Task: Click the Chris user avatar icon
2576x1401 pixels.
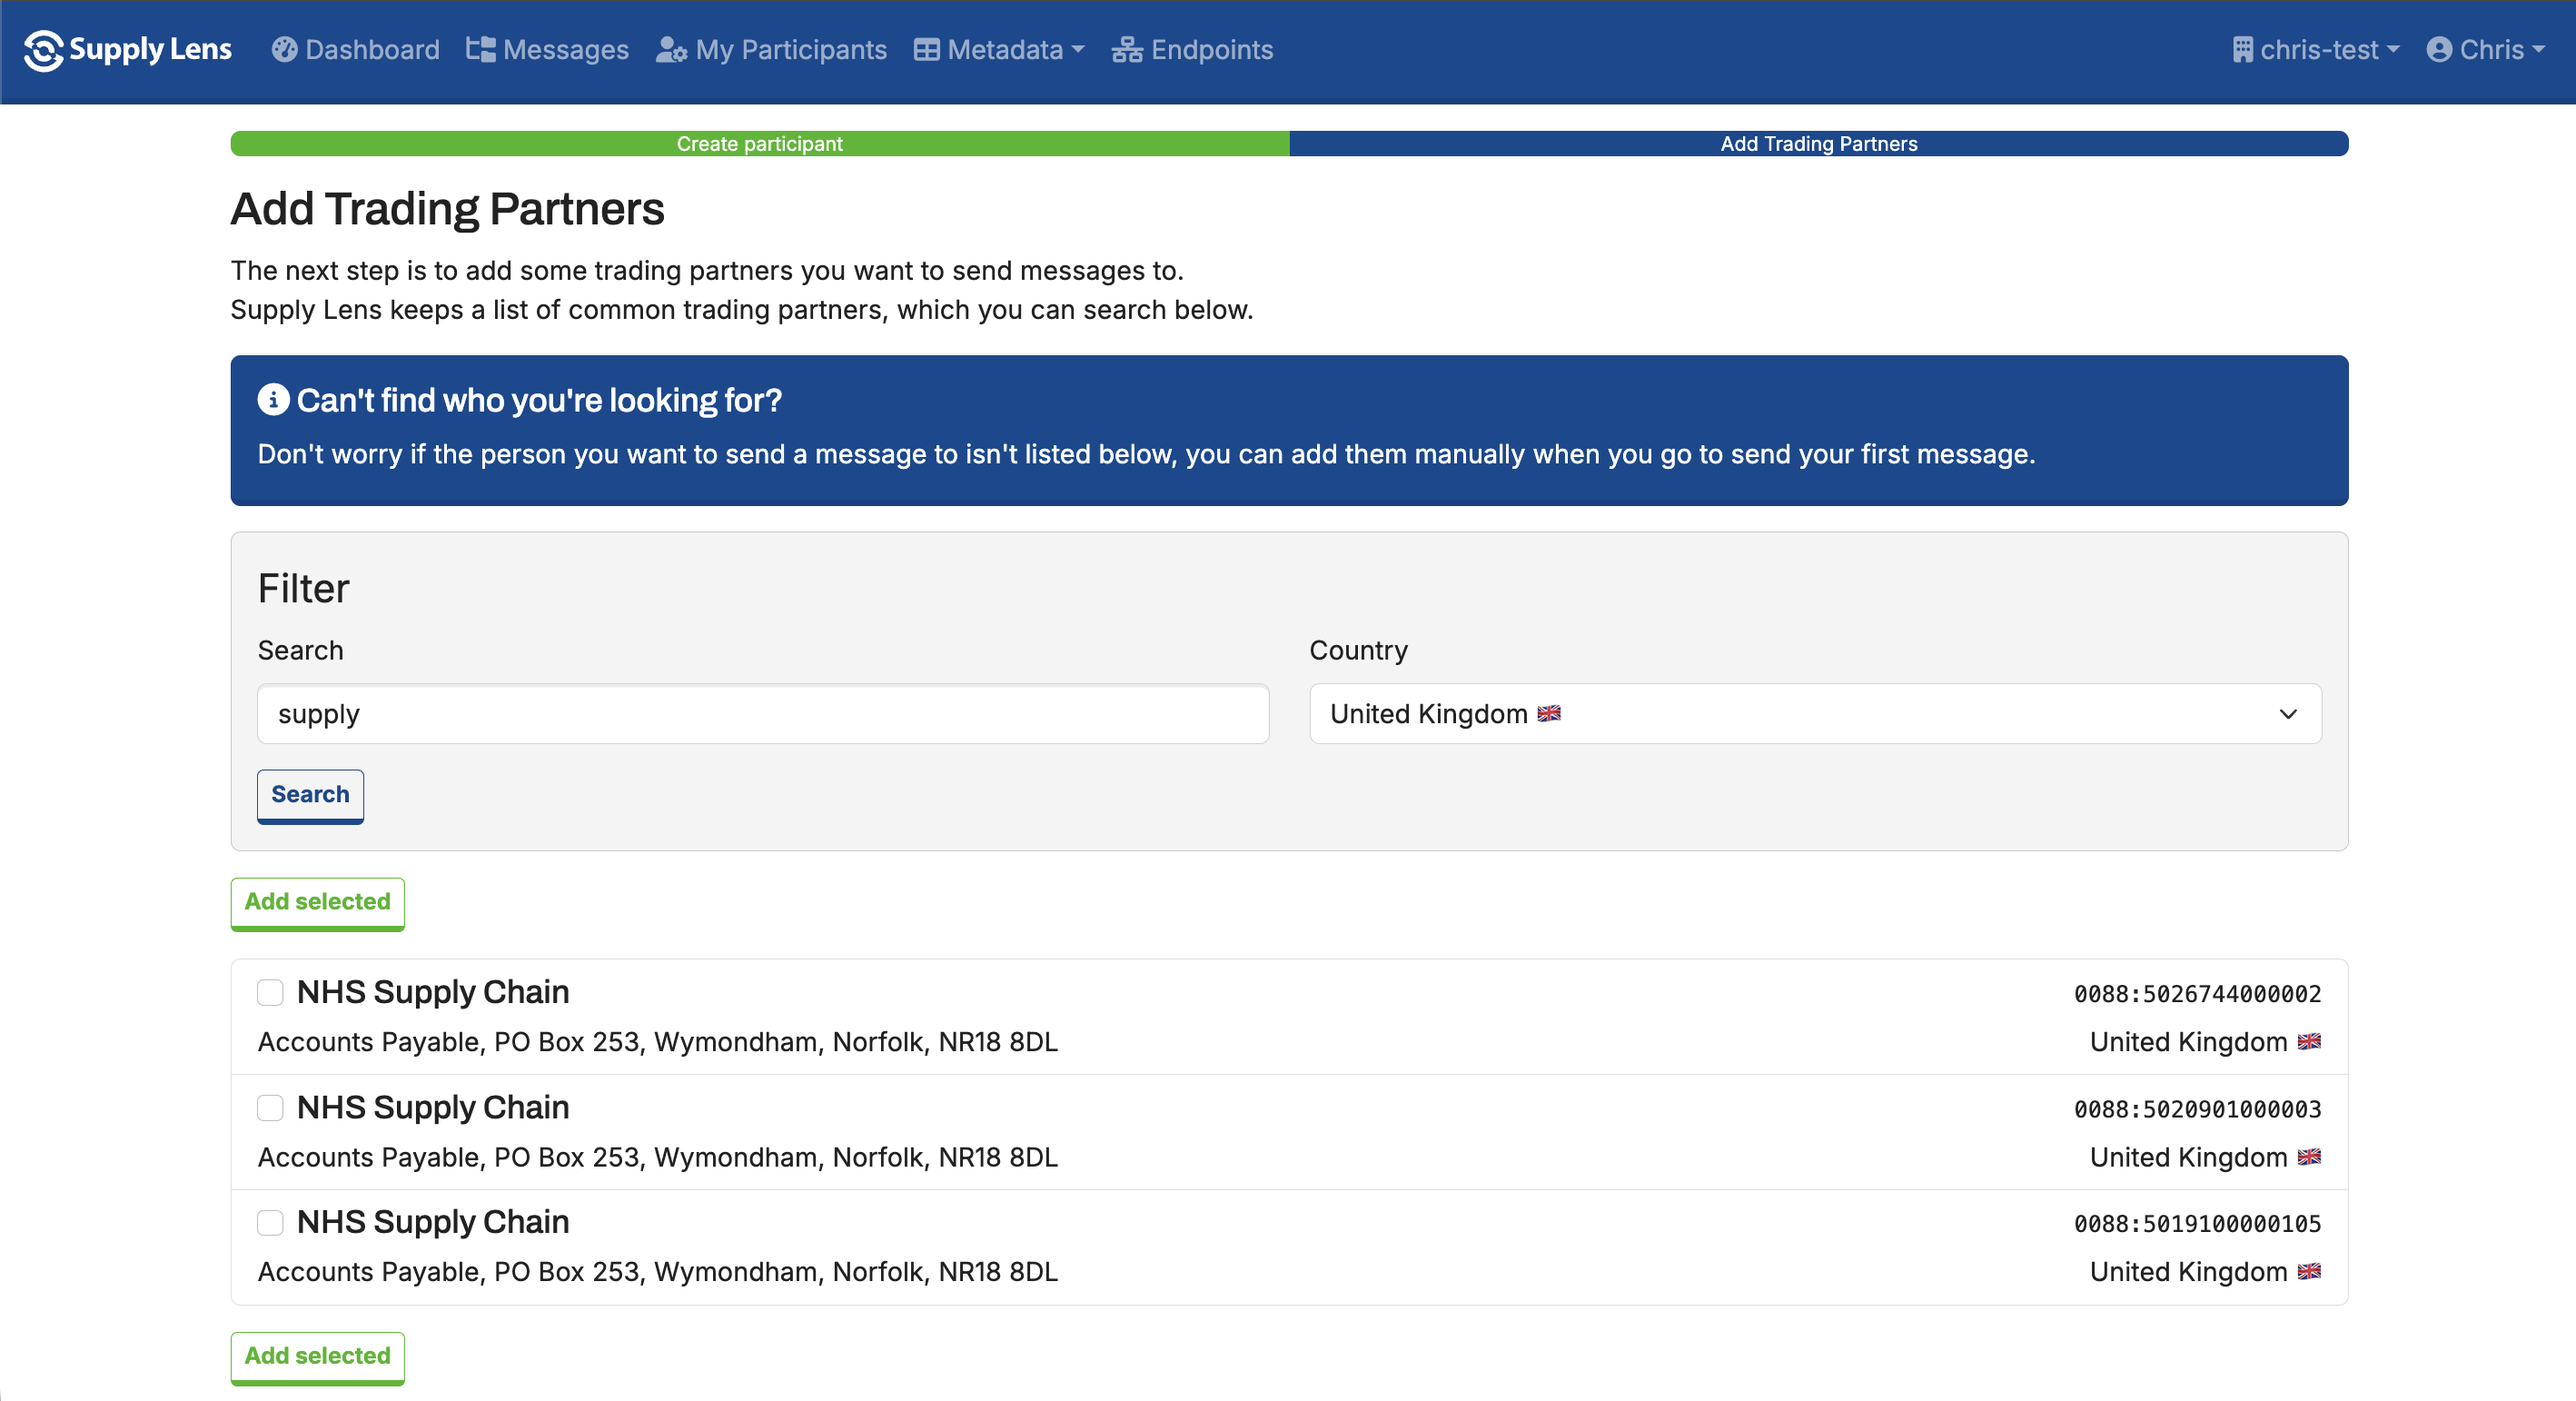Action: click(2439, 50)
